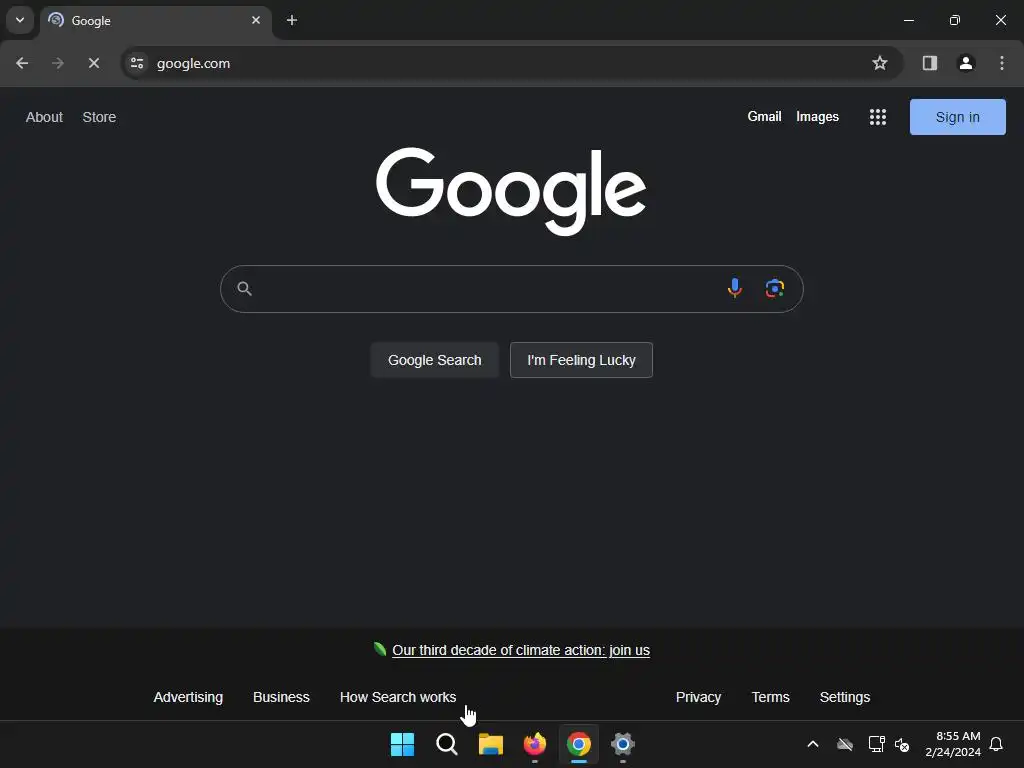Screen dimensions: 1024x768
Task: Open Settings gear app in taskbar
Action: [x=623, y=744]
